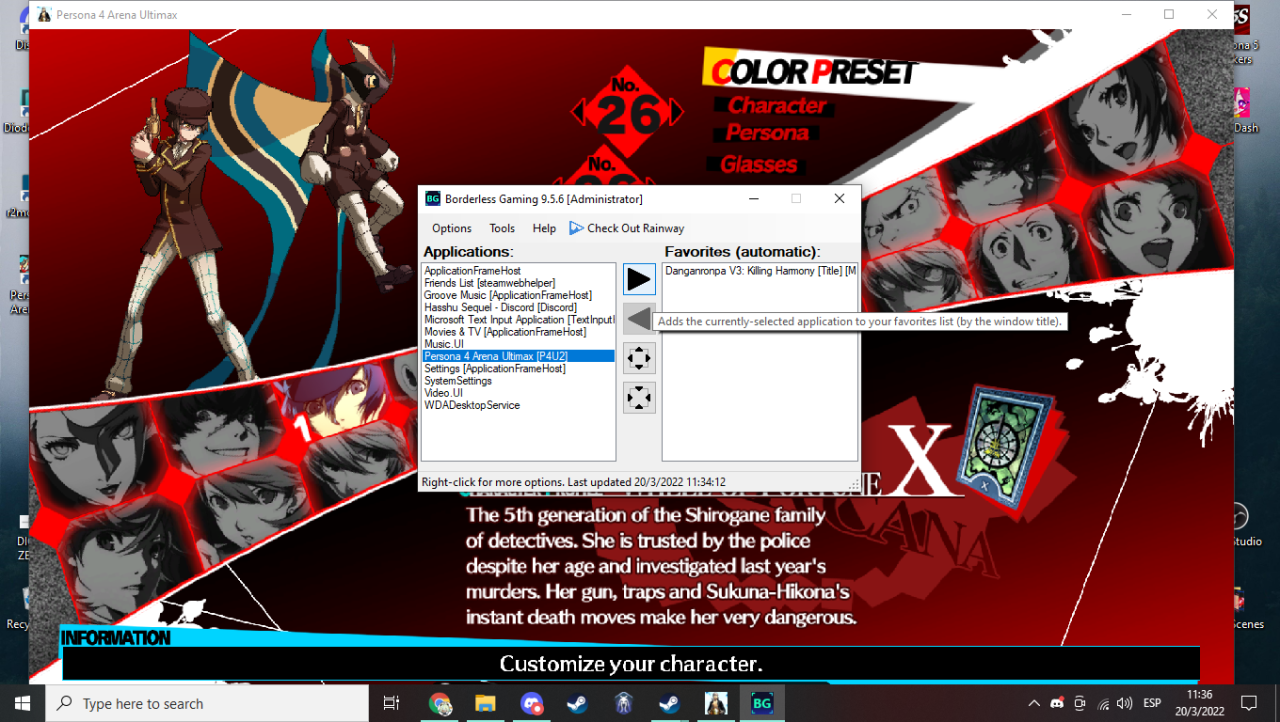Open the Options menu
This screenshot has height=722, width=1280.
(452, 228)
